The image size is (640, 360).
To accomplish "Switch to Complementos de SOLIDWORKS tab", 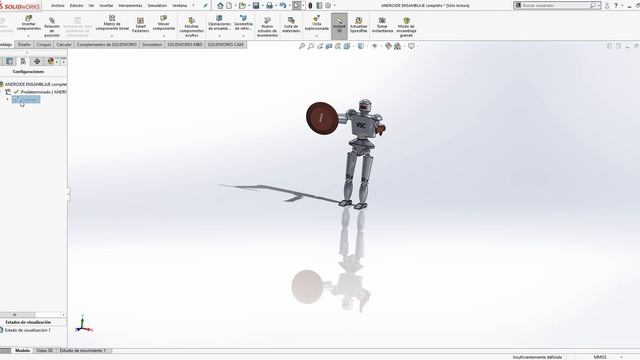I will [107, 44].
